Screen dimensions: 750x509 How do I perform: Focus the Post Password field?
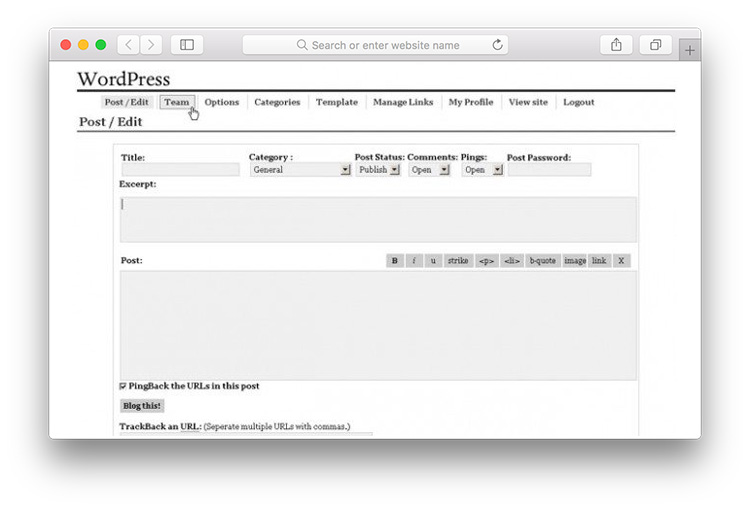549,169
